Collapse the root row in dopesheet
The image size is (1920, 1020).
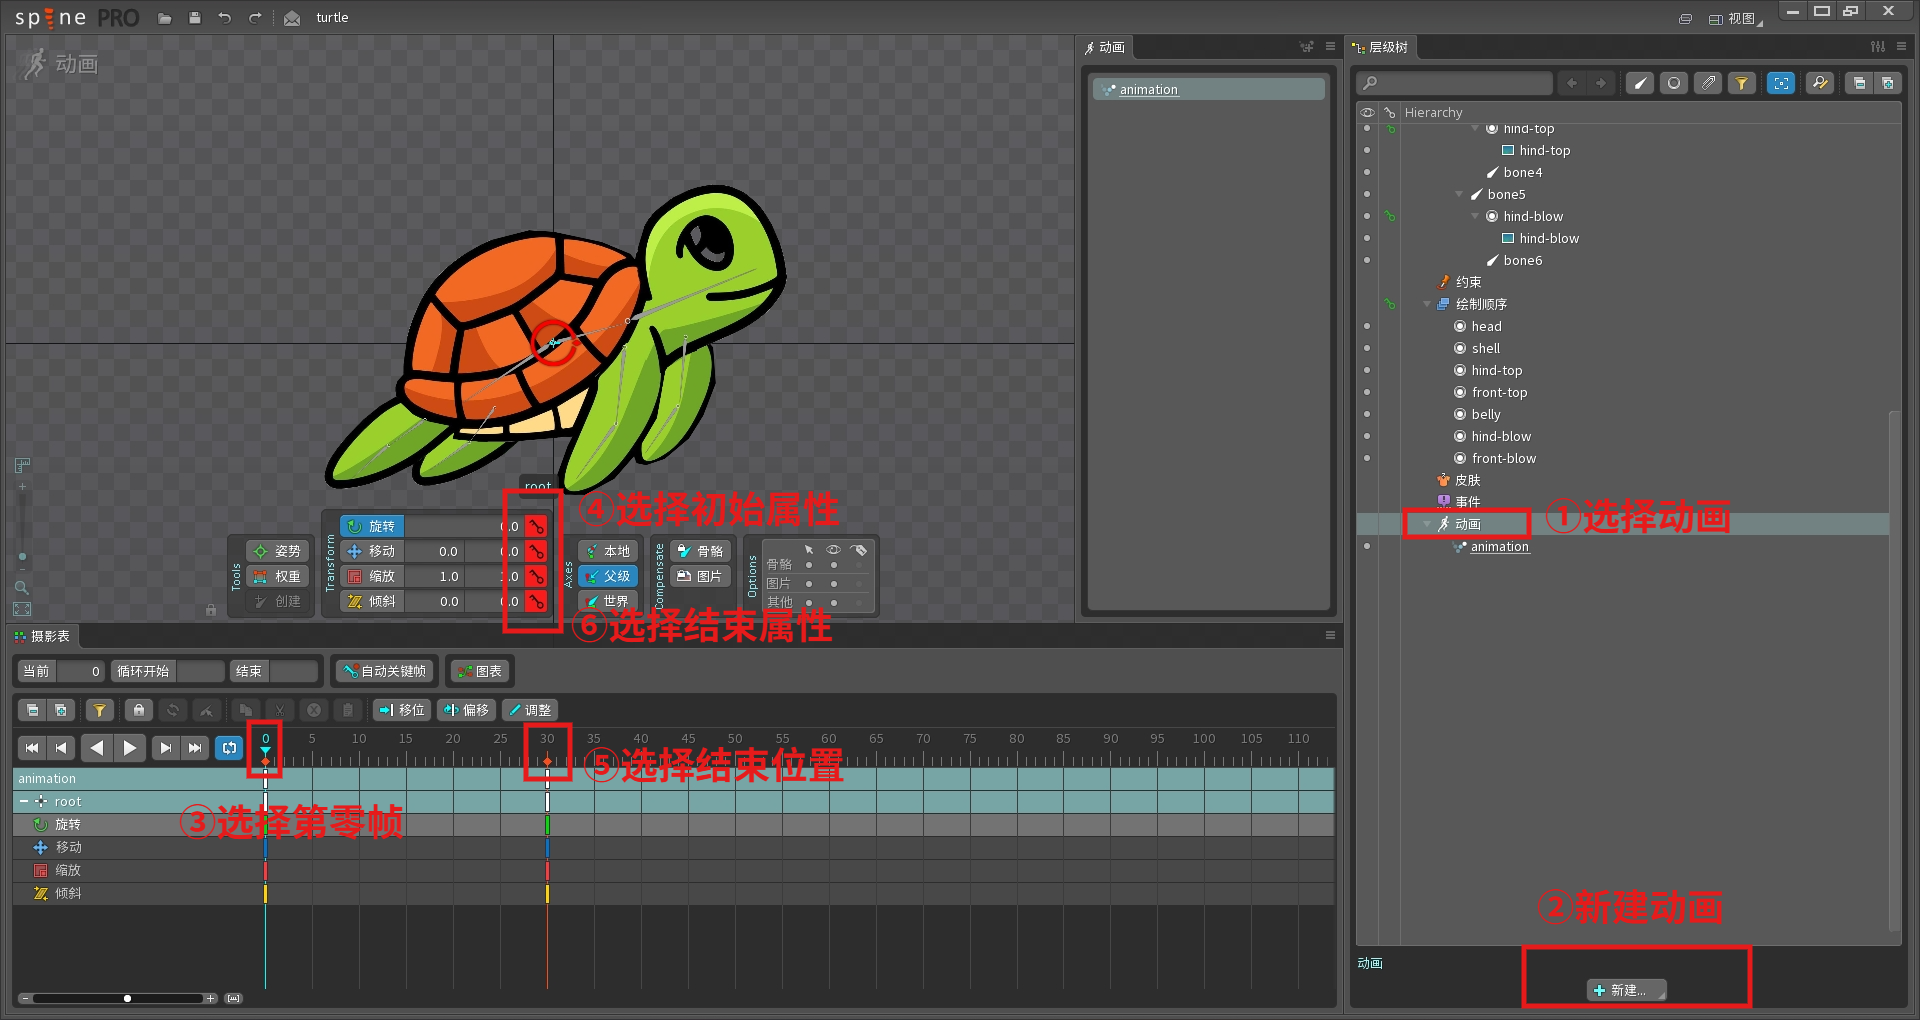pos(23,802)
